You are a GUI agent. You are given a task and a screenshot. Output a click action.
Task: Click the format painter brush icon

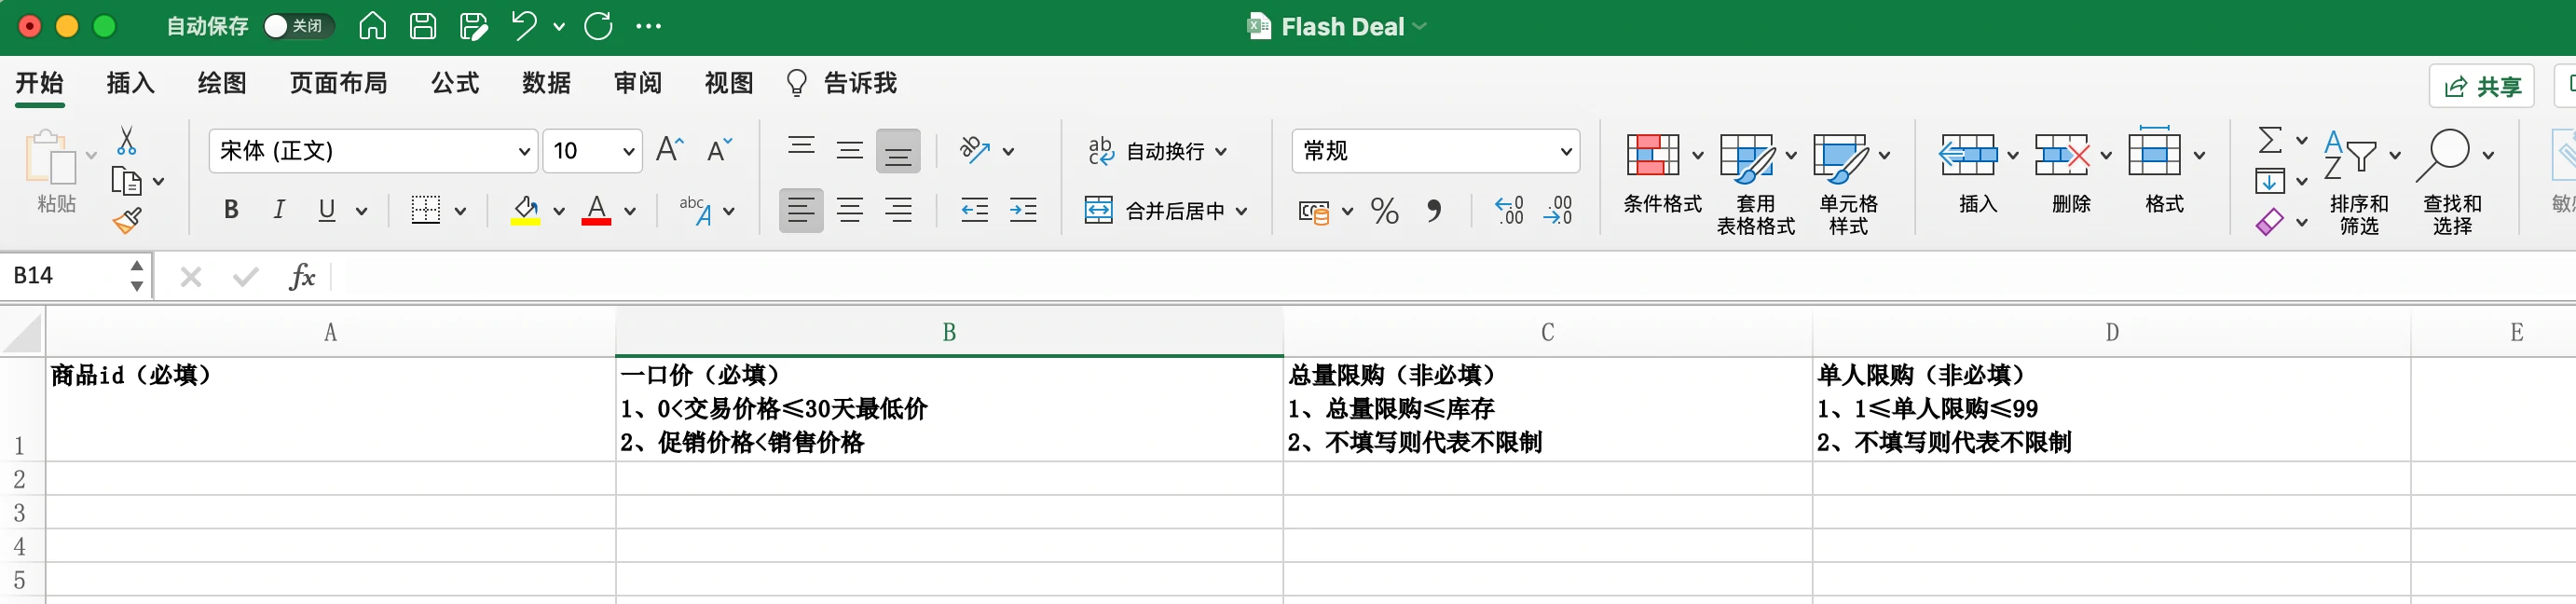tap(127, 220)
